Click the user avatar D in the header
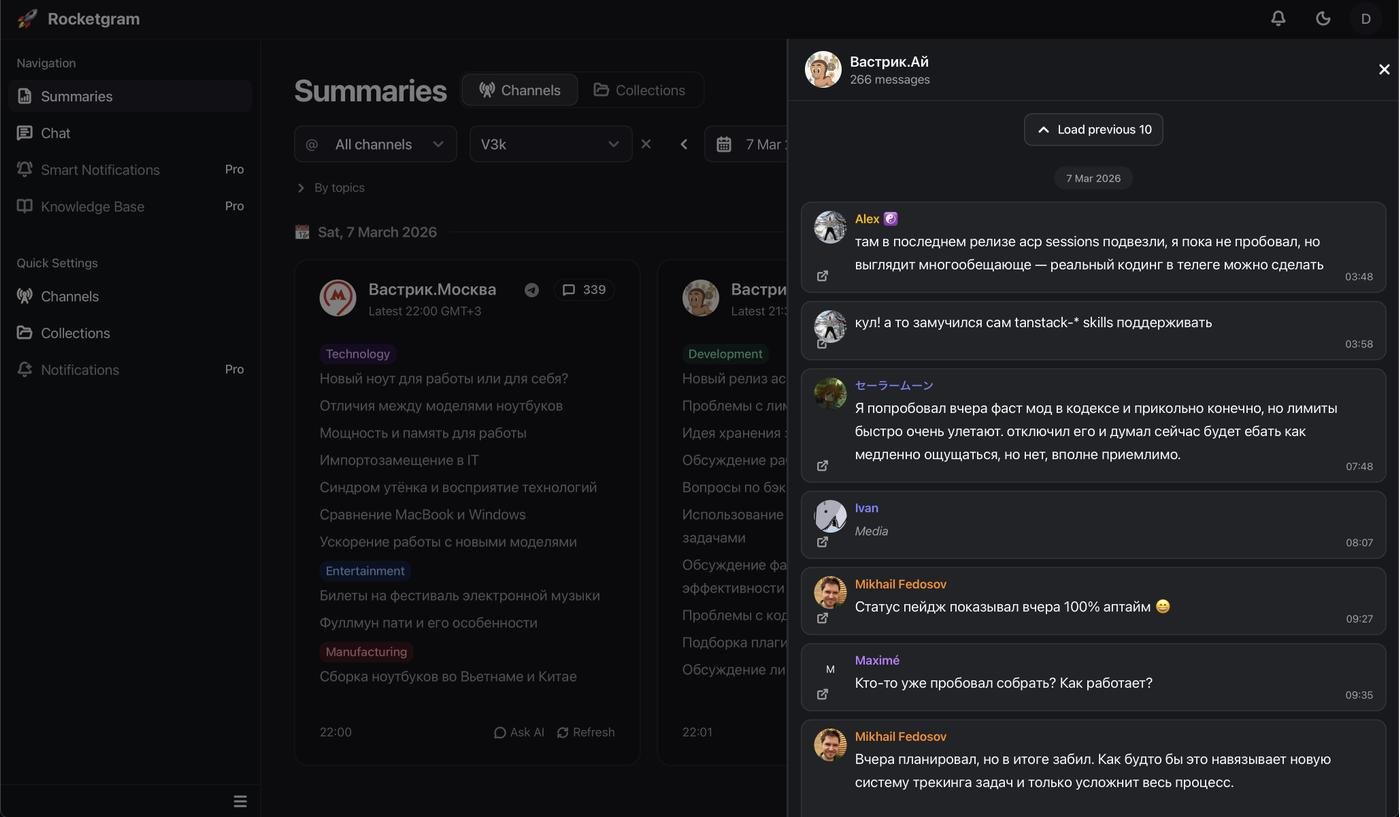 coord(1366,18)
